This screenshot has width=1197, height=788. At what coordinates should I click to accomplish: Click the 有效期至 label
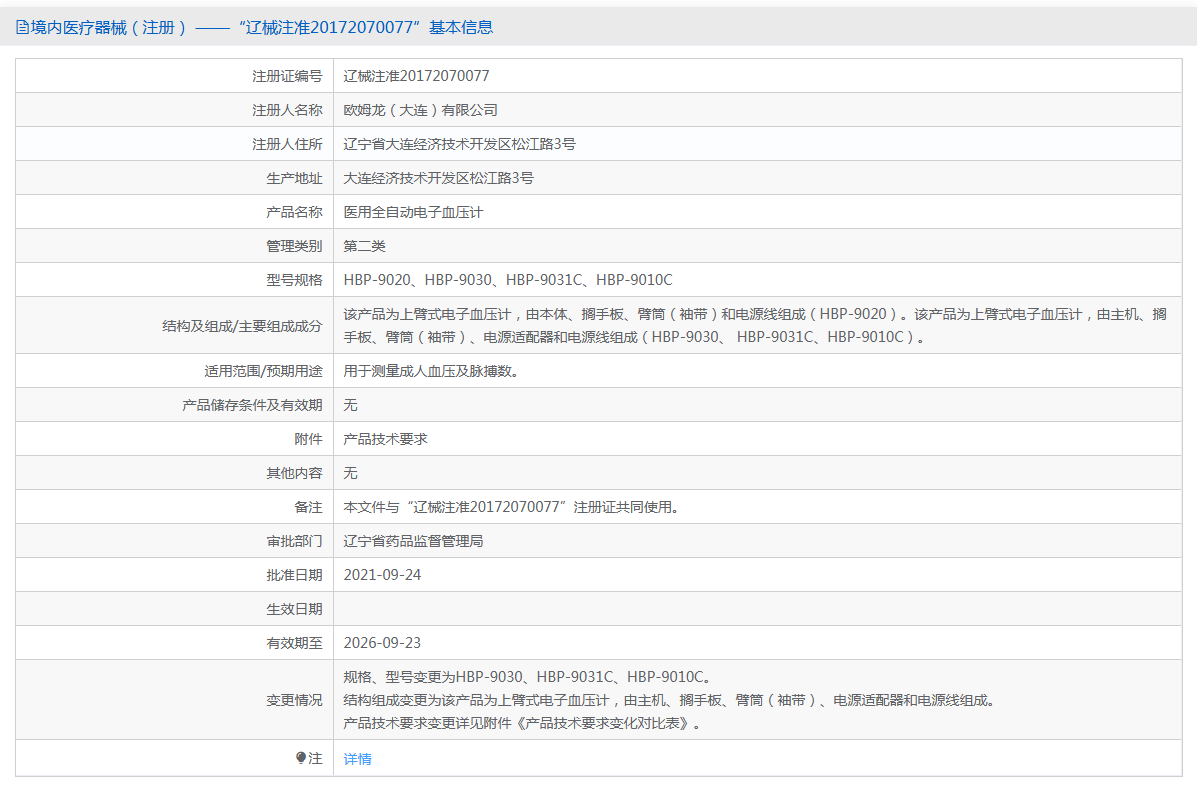coord(294,643)
